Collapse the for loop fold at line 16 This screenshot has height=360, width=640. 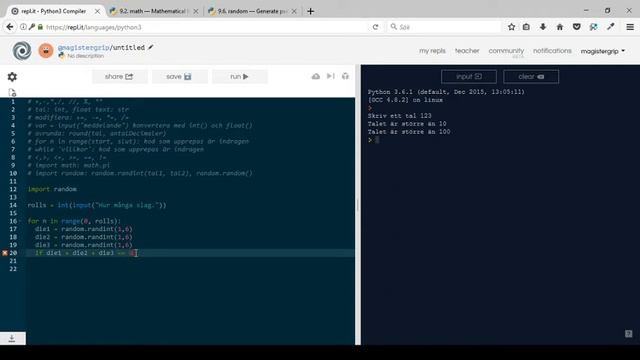point(20,221)
